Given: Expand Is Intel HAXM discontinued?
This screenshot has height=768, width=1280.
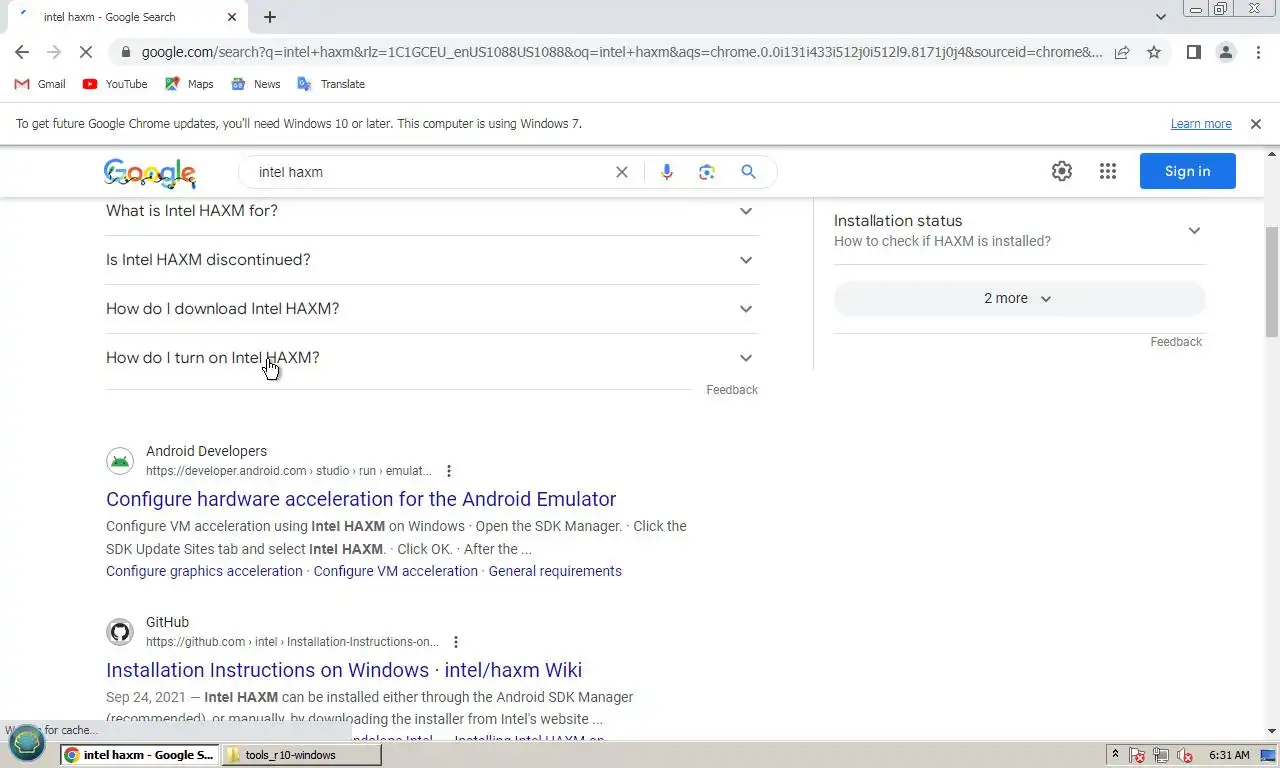Looking at the screenshot, I should [x=432, y=260].
